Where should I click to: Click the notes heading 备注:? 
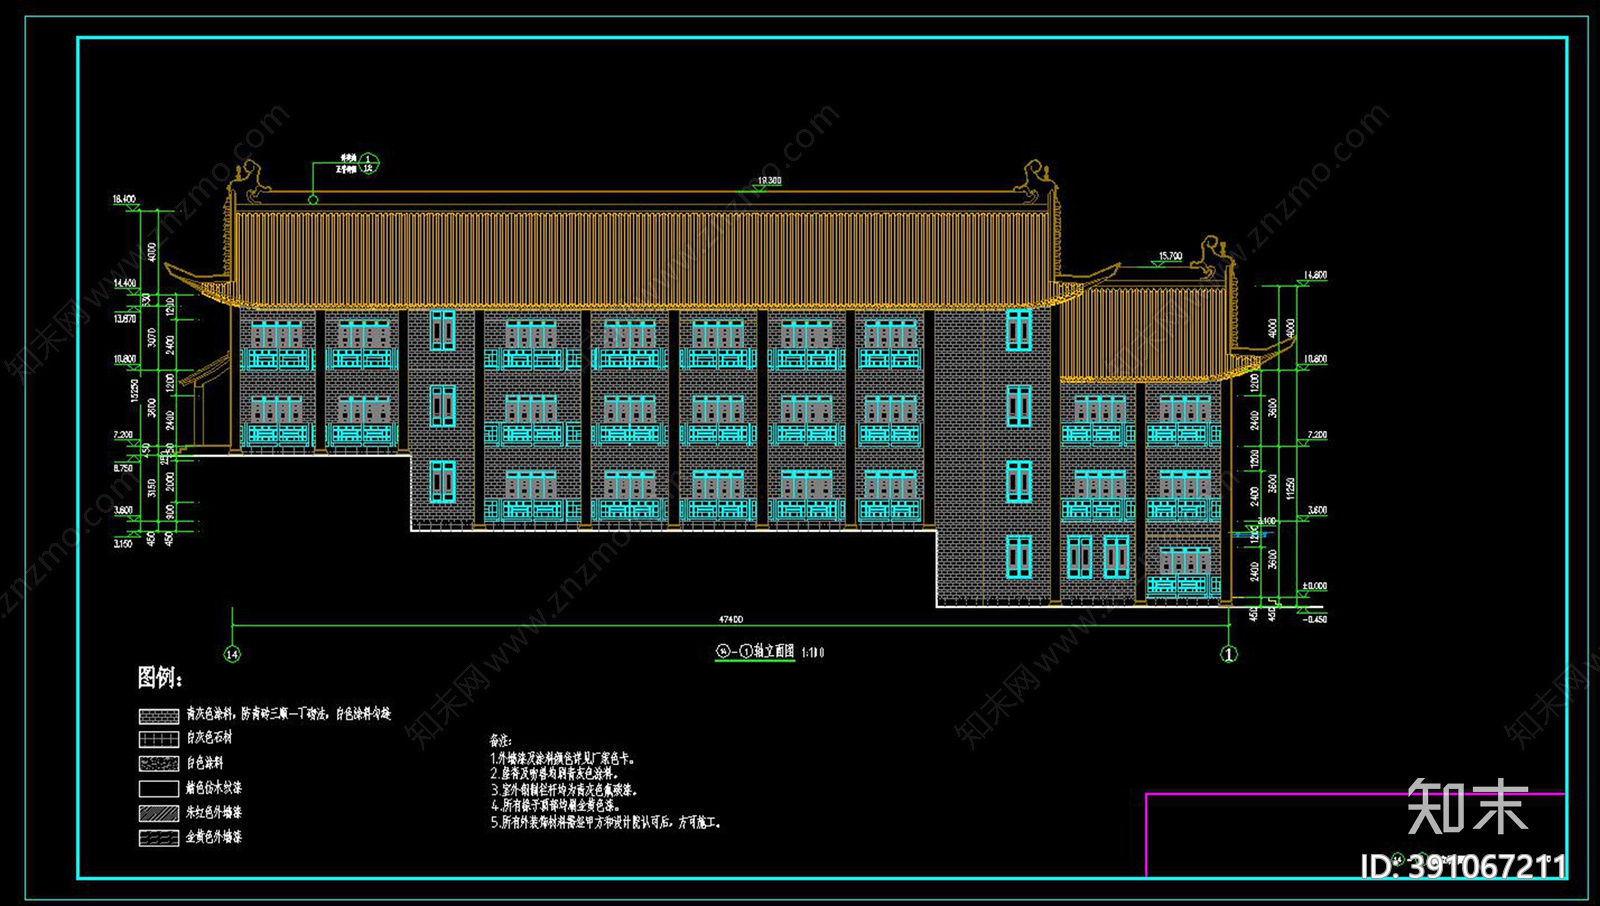501,741
